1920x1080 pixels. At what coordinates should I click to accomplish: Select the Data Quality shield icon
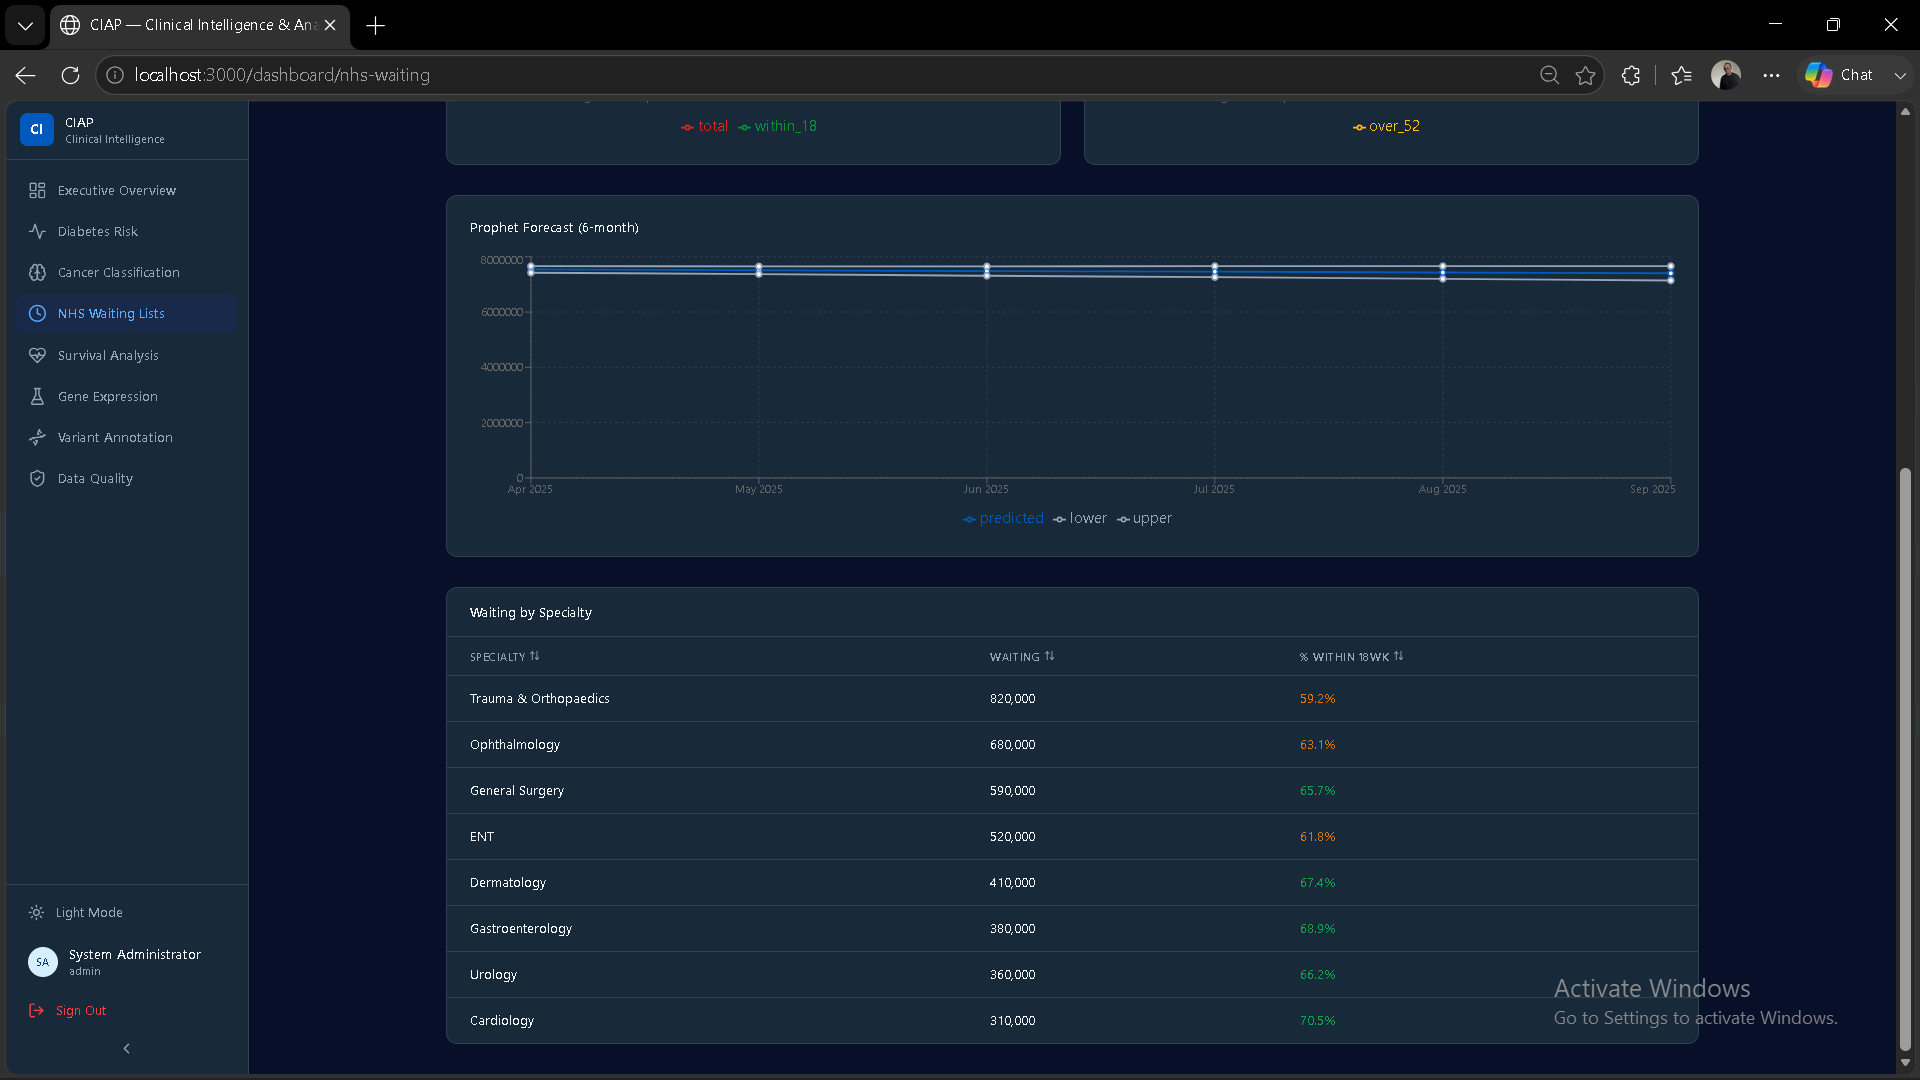37,478
